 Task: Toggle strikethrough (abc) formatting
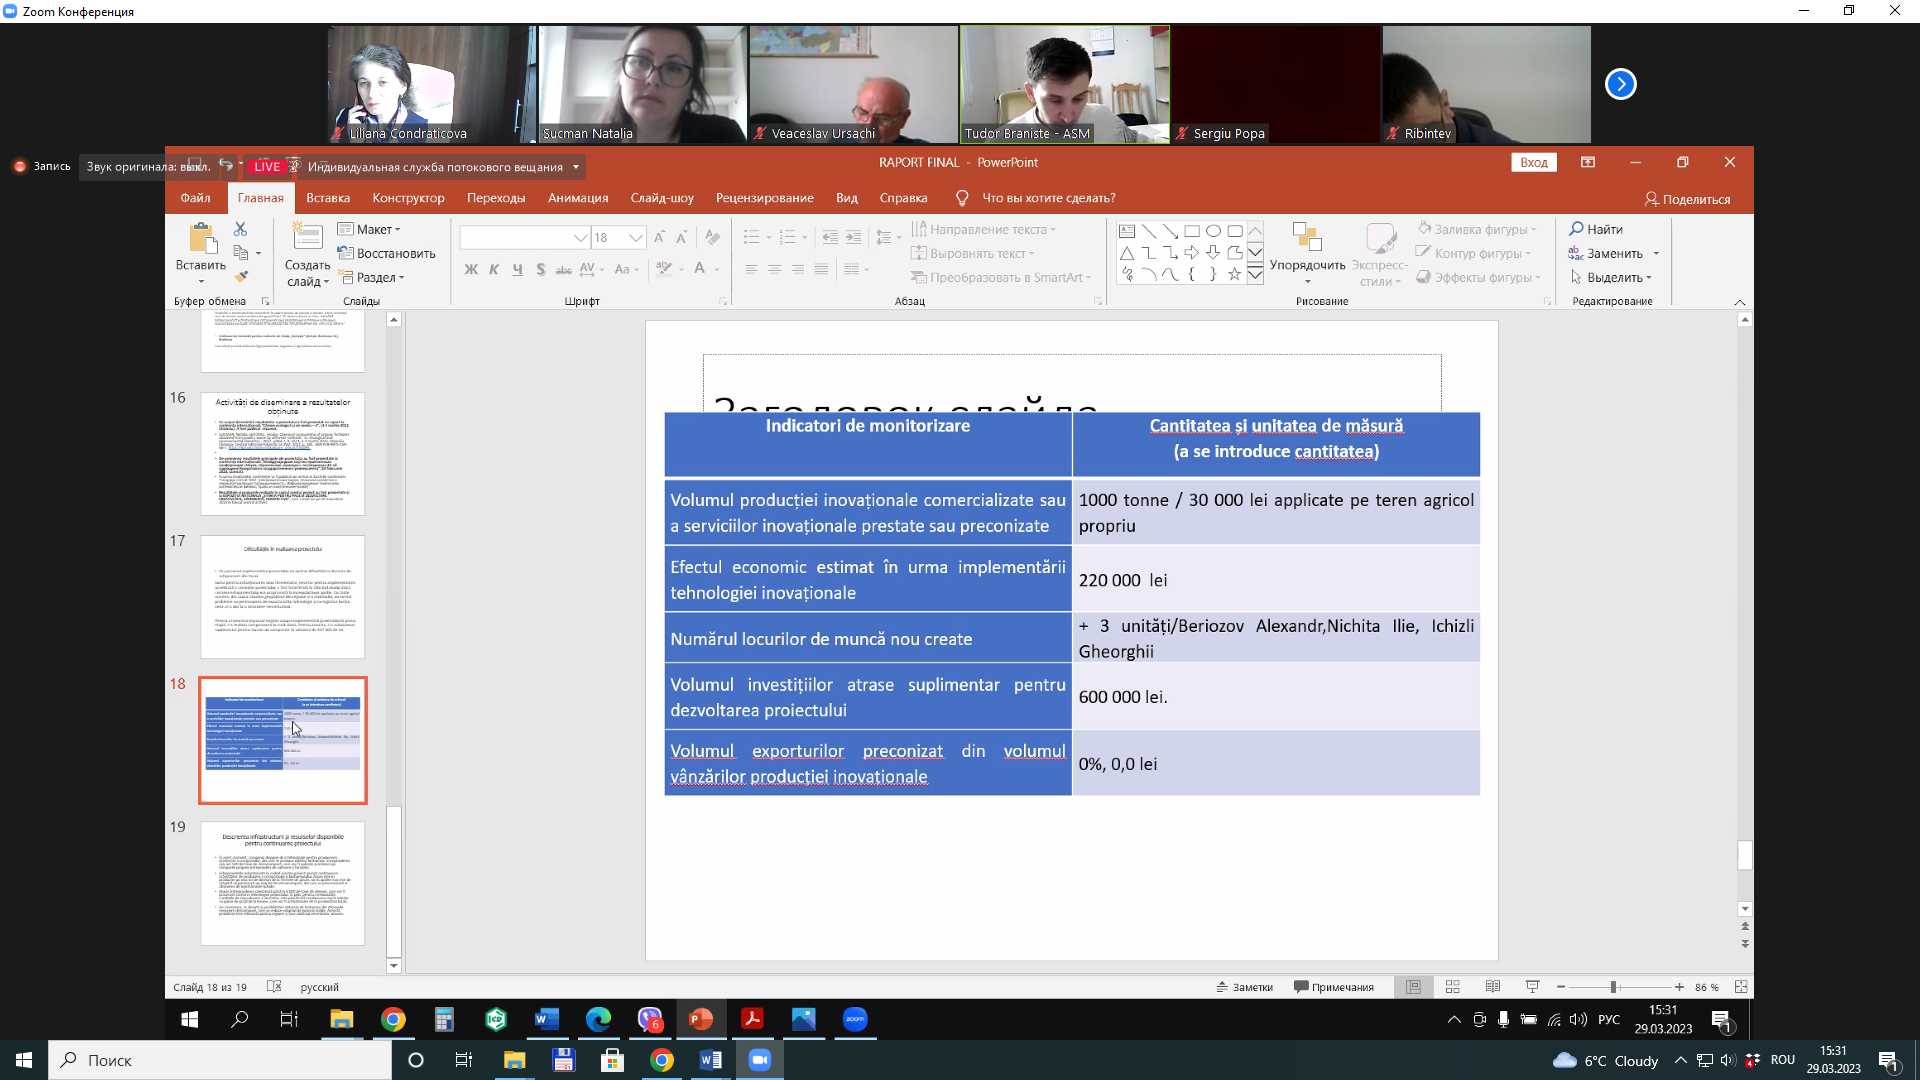point(563,269)
